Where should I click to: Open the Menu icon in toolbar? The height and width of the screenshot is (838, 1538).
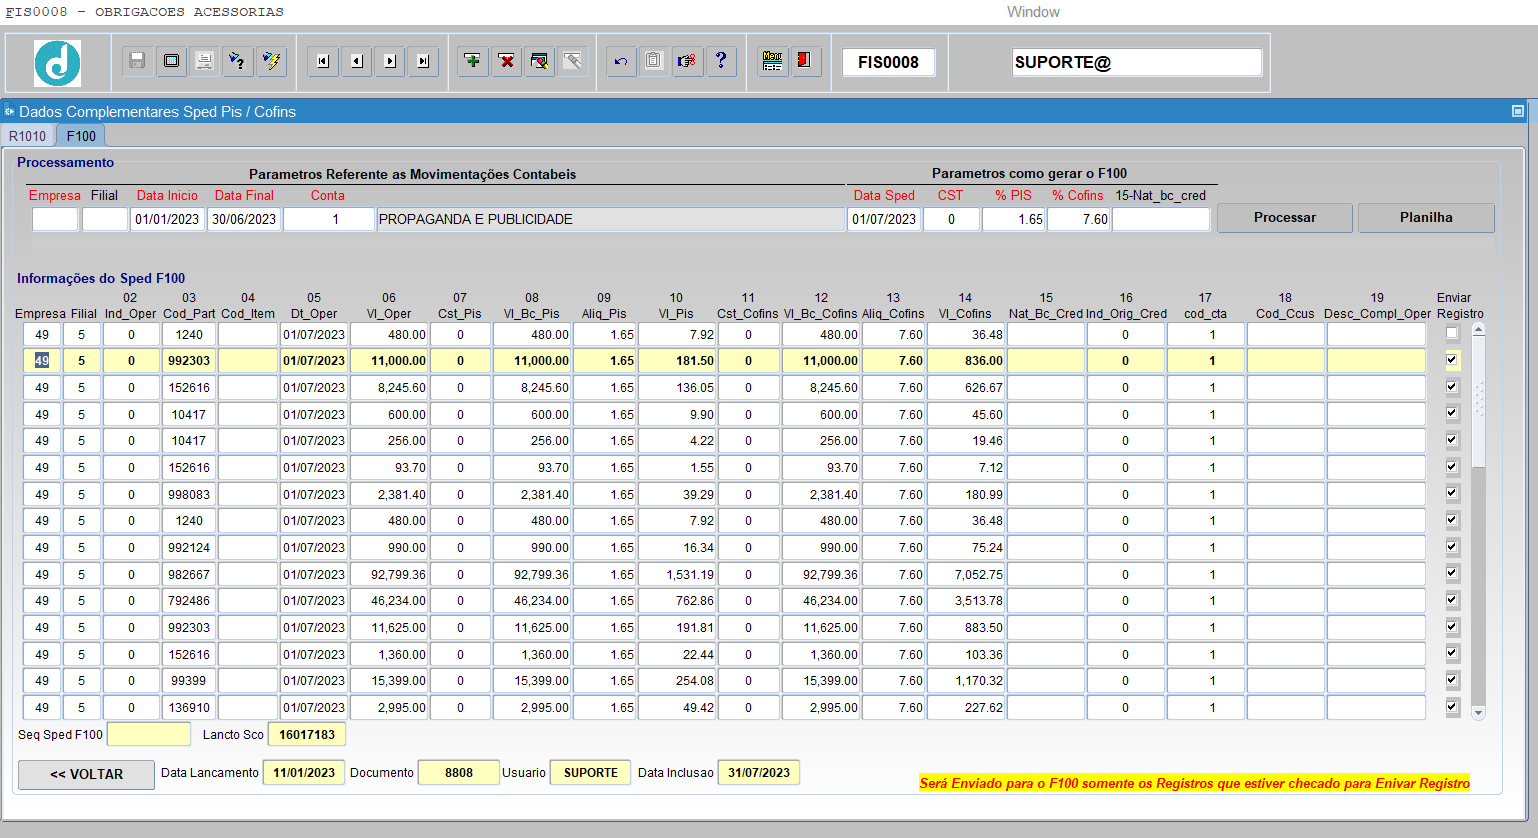(772, 61)
